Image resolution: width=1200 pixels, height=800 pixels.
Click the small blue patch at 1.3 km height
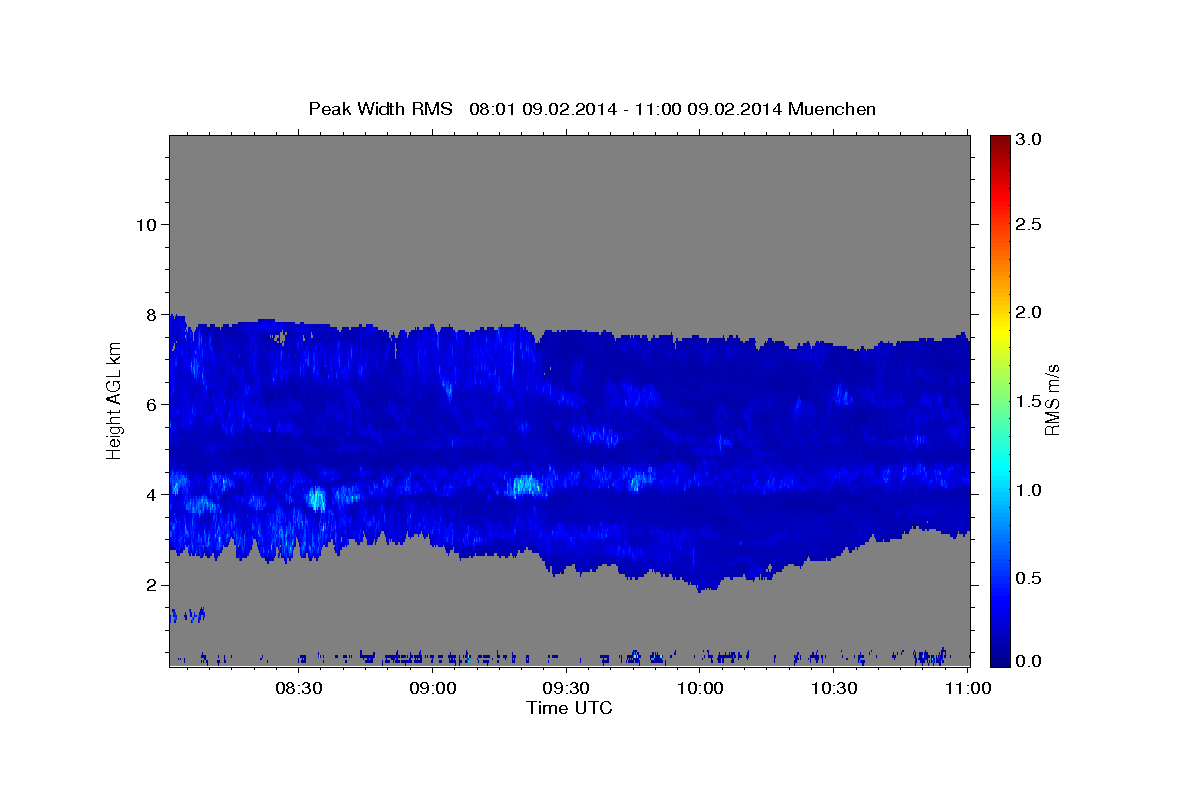point(187,614)
